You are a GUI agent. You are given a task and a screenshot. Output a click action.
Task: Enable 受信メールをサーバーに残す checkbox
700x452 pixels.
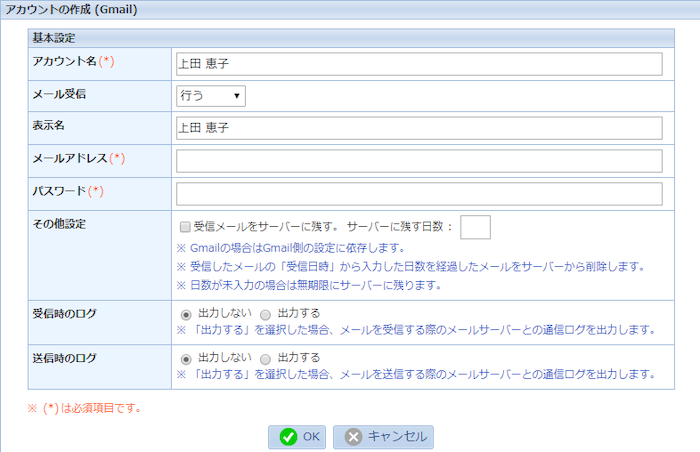185,227
